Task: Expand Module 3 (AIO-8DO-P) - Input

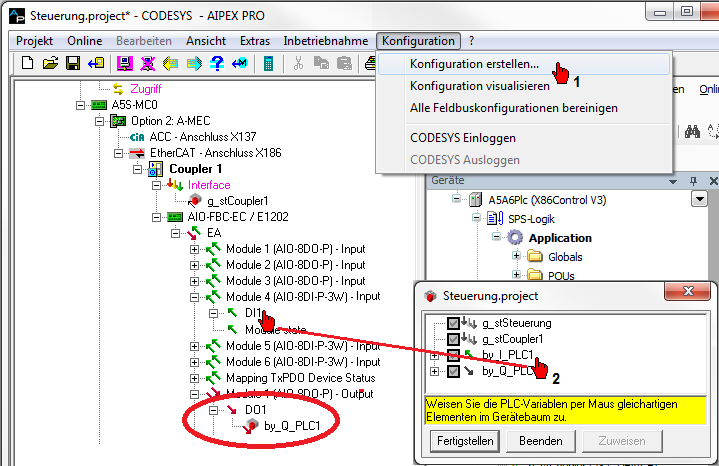Action: coord(194,281)
